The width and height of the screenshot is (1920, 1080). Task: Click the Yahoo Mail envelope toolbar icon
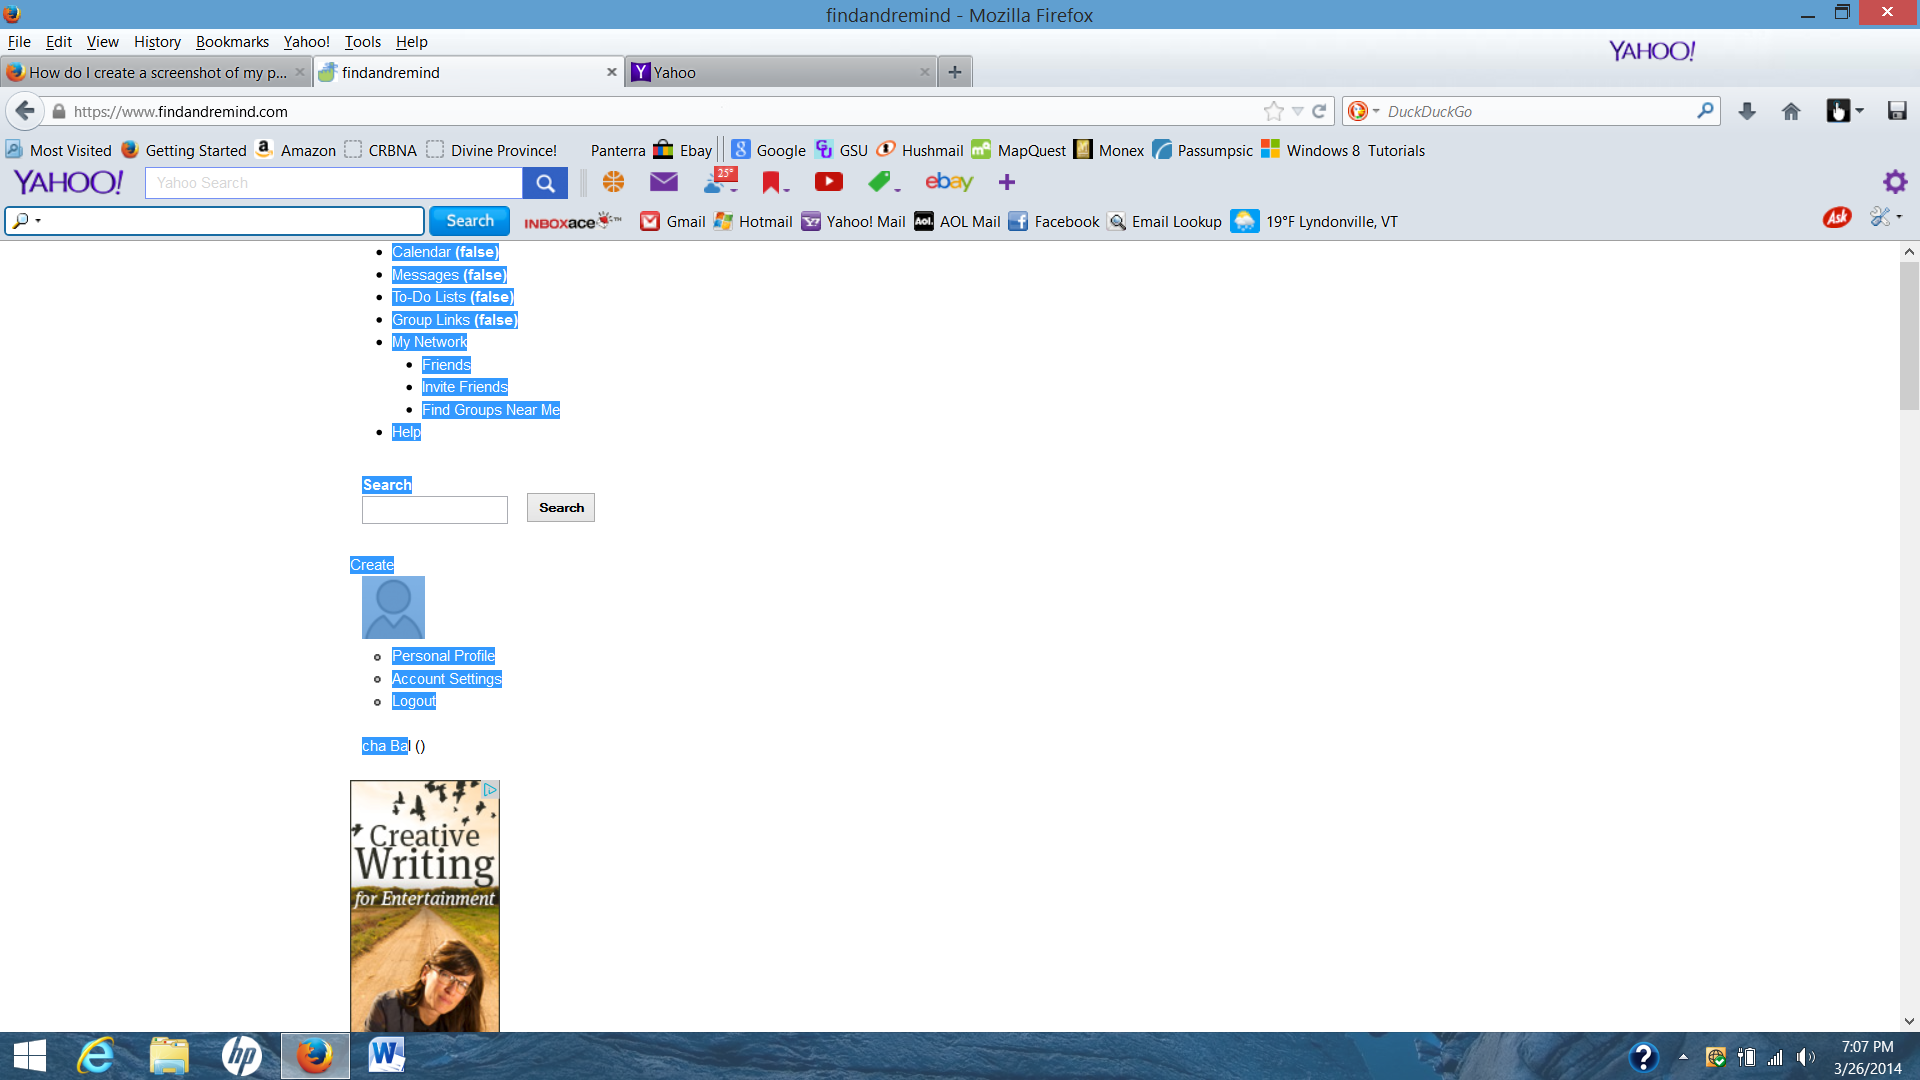pos(663,182)
